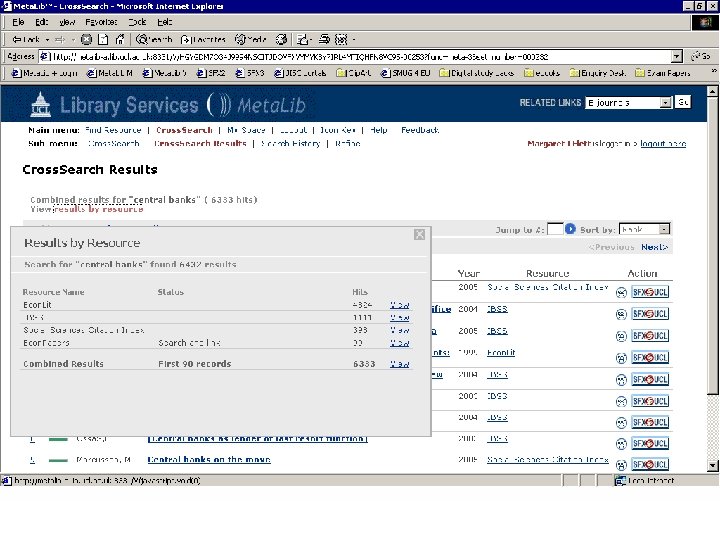720x540 pixels.
Task: Open the browser Search toolbar button
Action: 154,39
